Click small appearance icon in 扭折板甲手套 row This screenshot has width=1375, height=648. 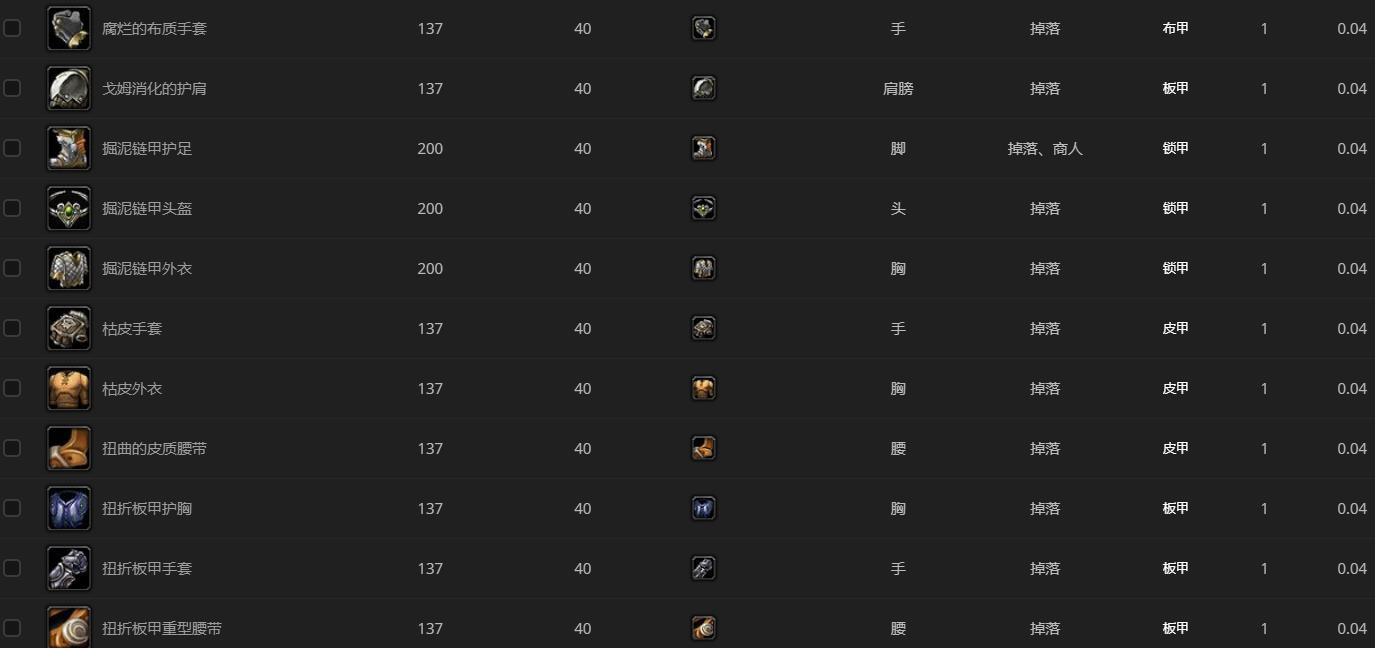(703, 568)
